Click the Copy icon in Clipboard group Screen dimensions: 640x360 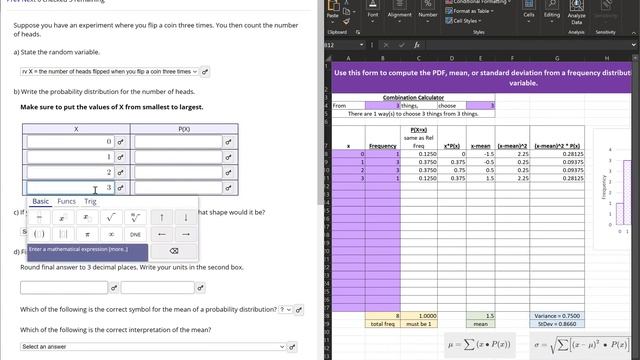click(347, 11)
